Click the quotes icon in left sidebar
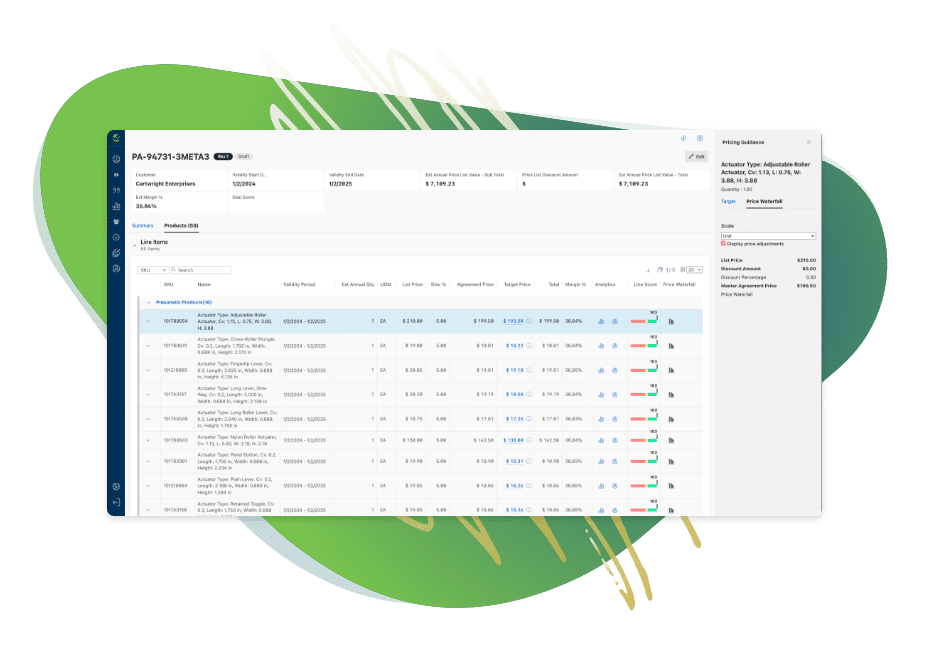This screenshot has height=654, width=933. tap(116, 190)
